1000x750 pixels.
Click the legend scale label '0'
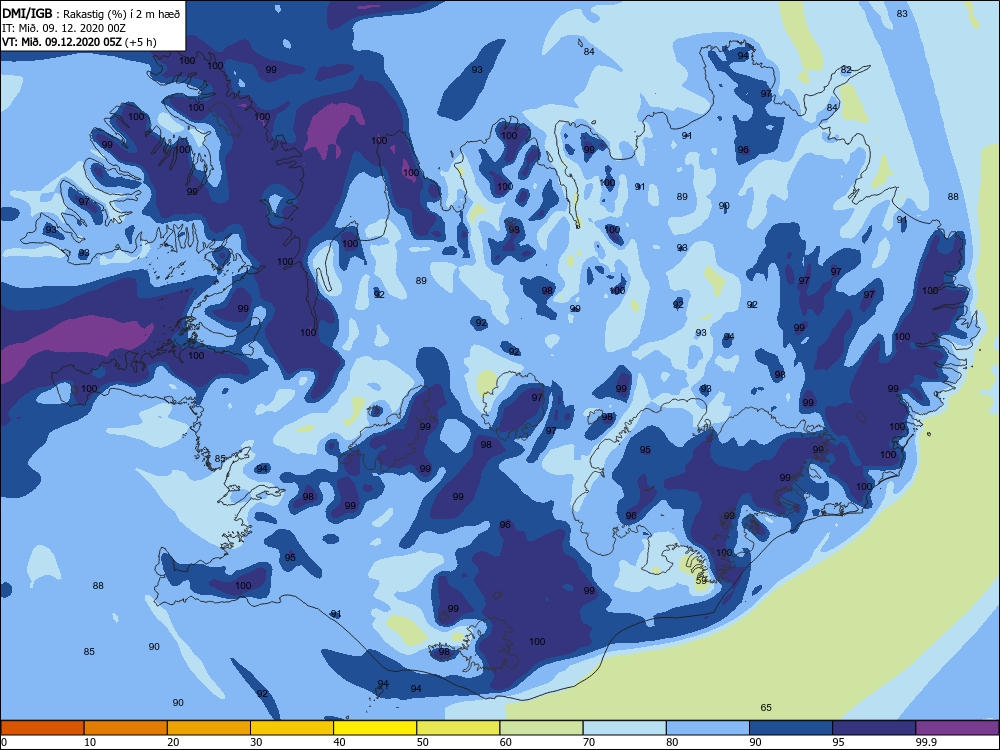(x=4, y=742)
